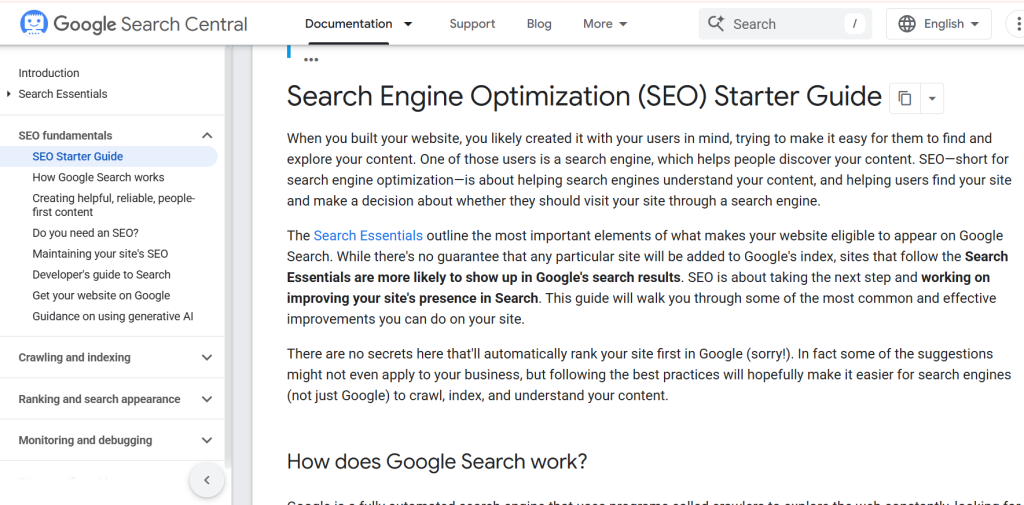Click the breadcrumb ellipsis above the title
1024x505 pixels.
coord(311,60)
